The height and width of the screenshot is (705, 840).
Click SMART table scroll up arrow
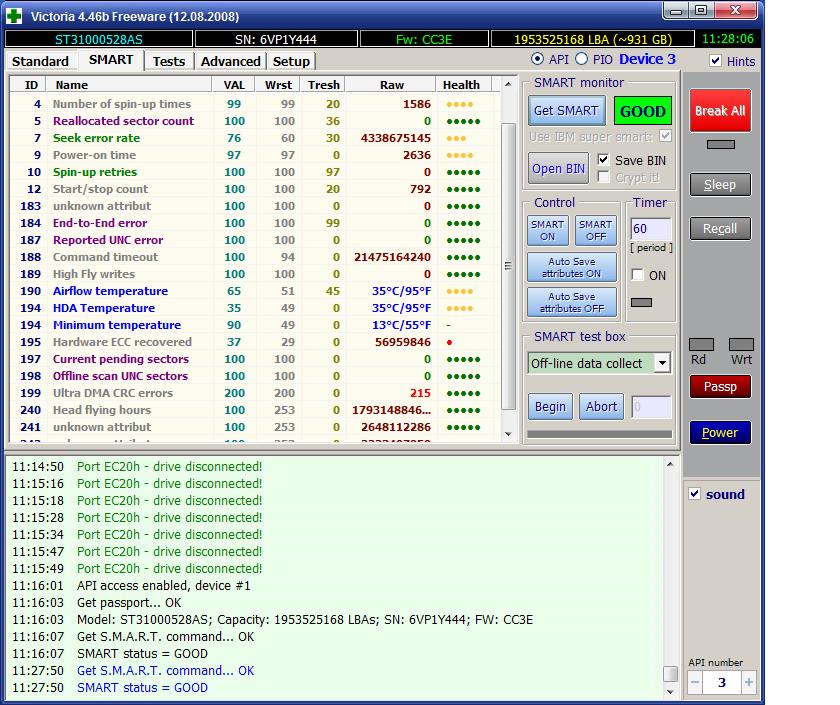[x=508, y=84]
